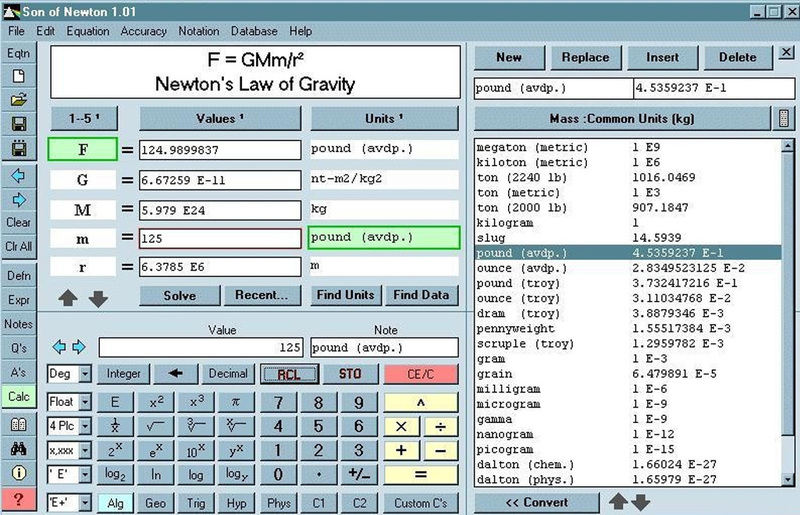Click the save-all disk icon below Save
This screenshot has width=800, height=515.
tap(18, 149)
